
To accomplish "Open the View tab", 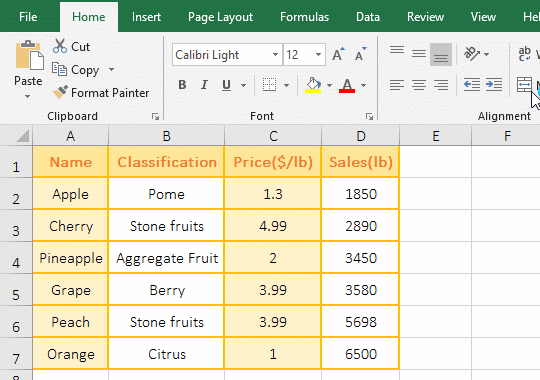I will (483, 17).
